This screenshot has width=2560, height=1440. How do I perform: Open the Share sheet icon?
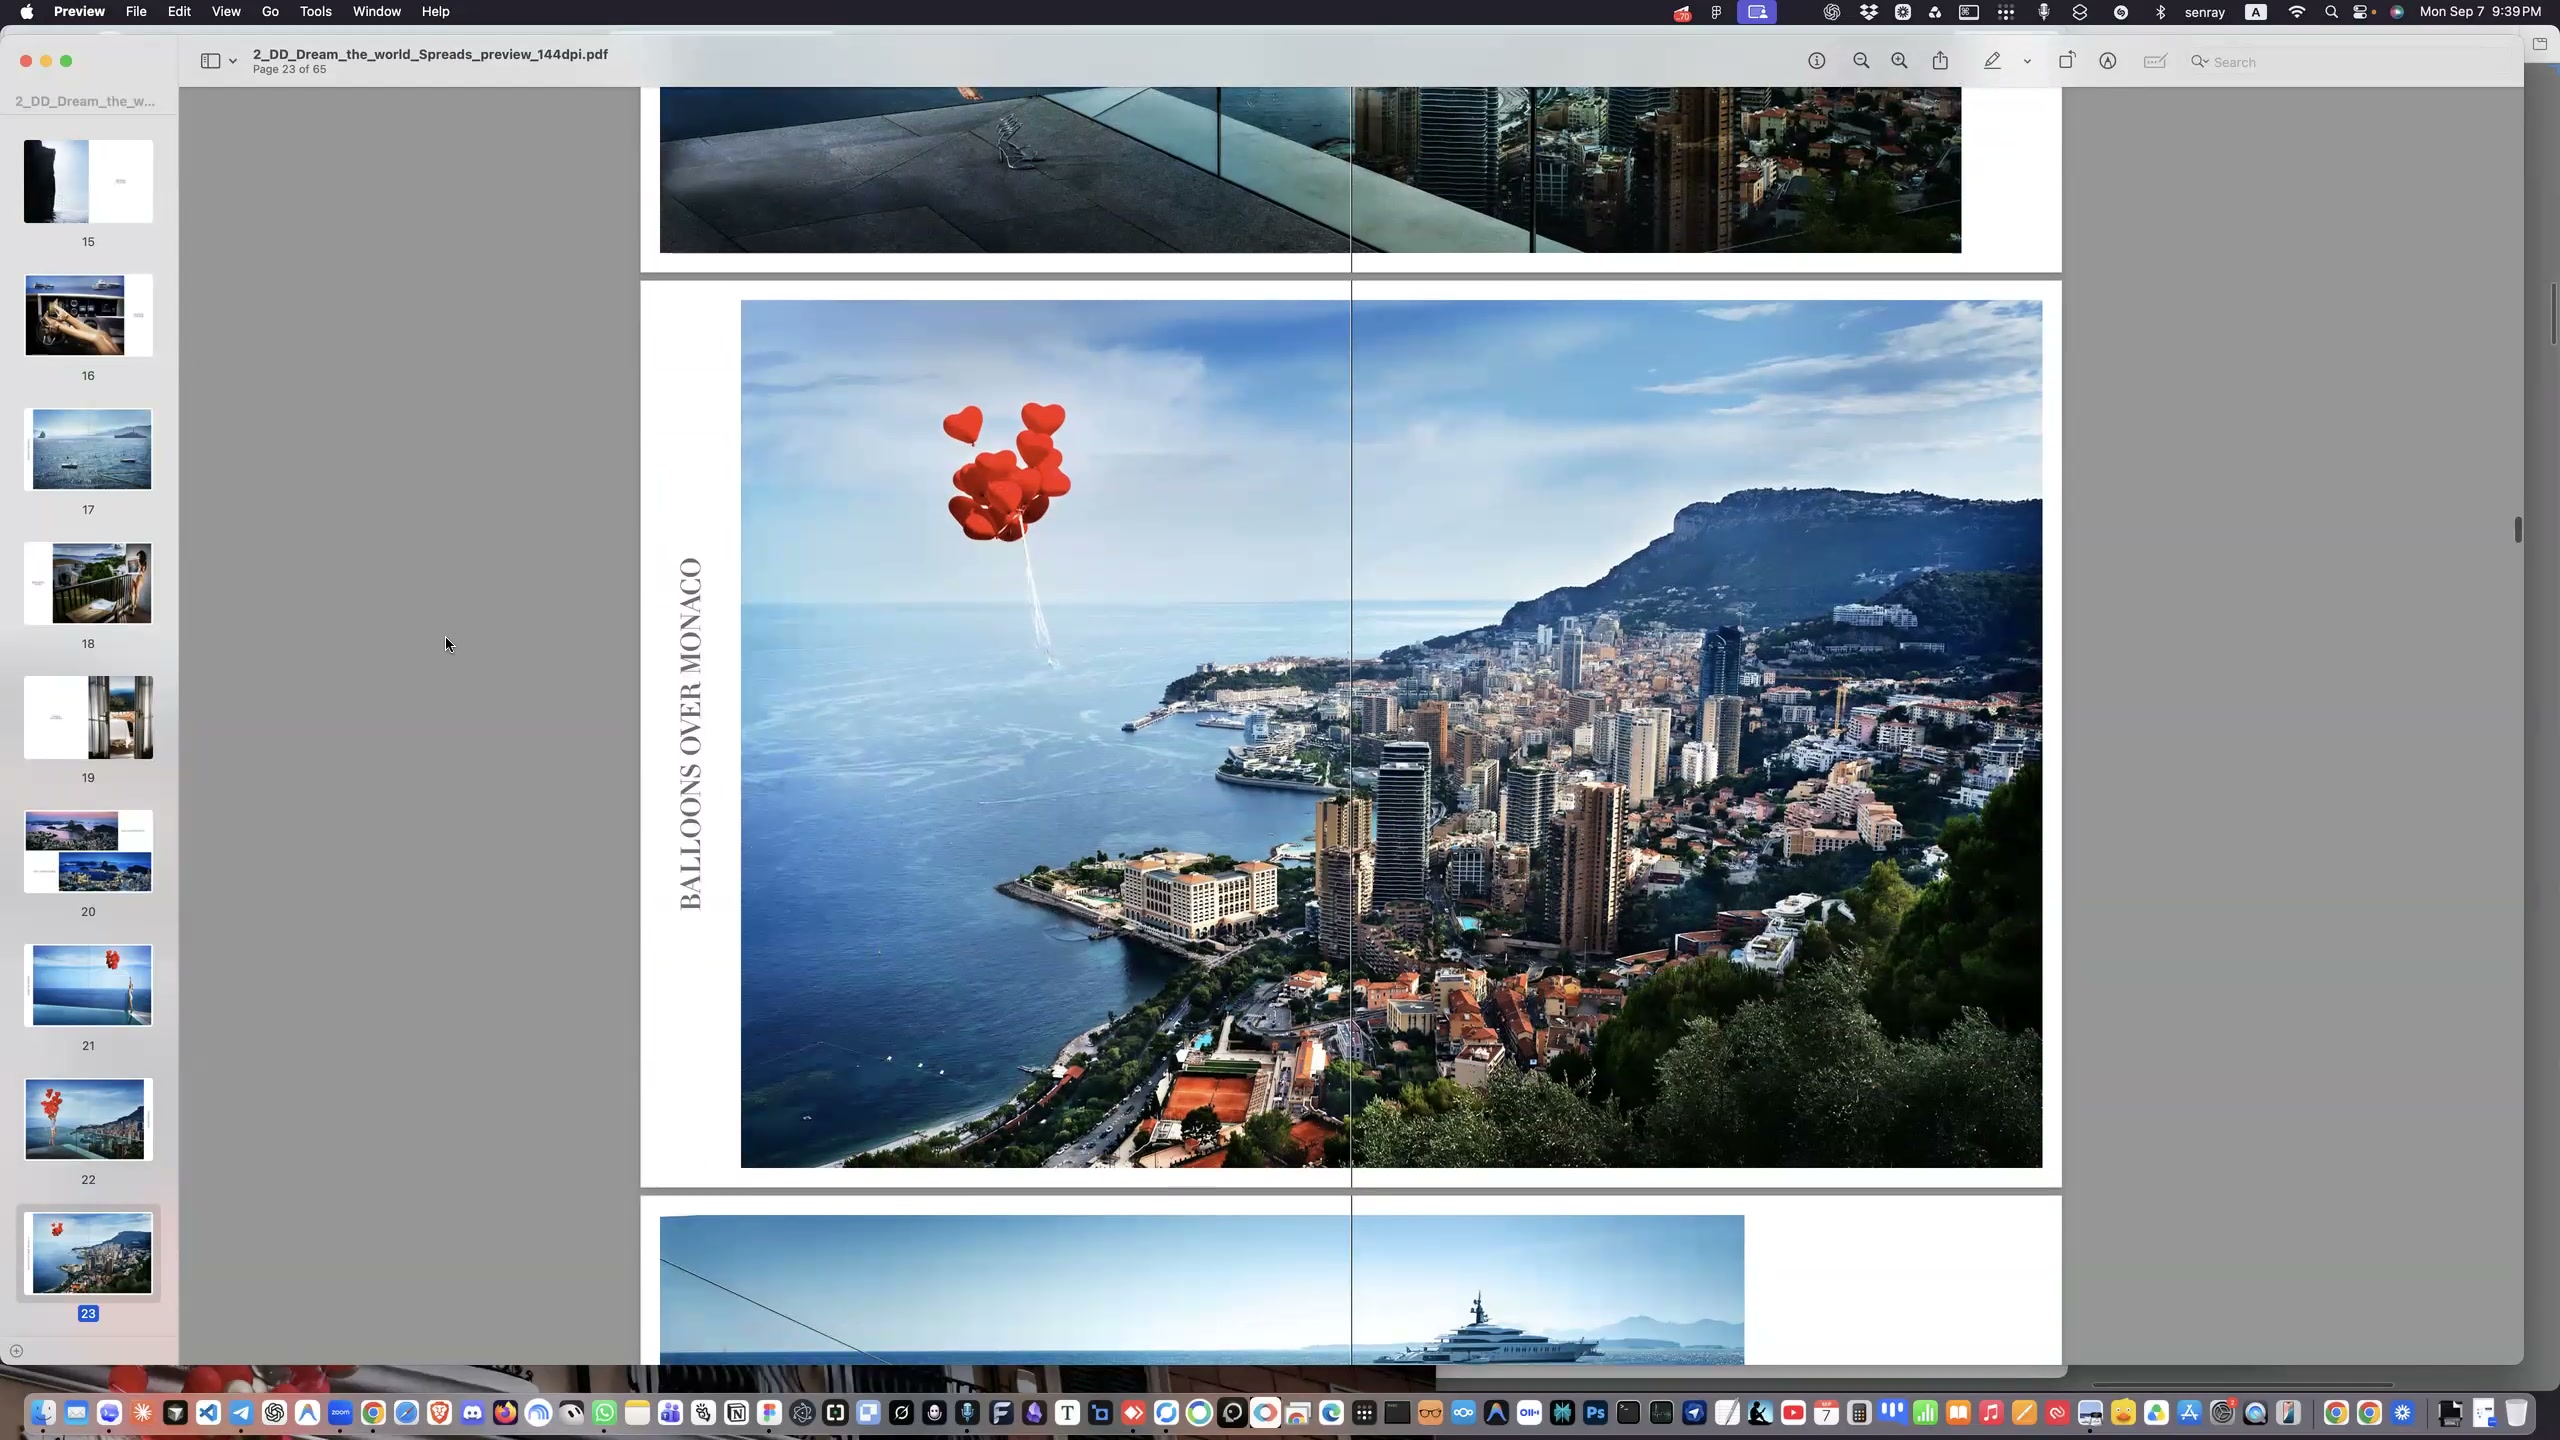pos(1940,61)
